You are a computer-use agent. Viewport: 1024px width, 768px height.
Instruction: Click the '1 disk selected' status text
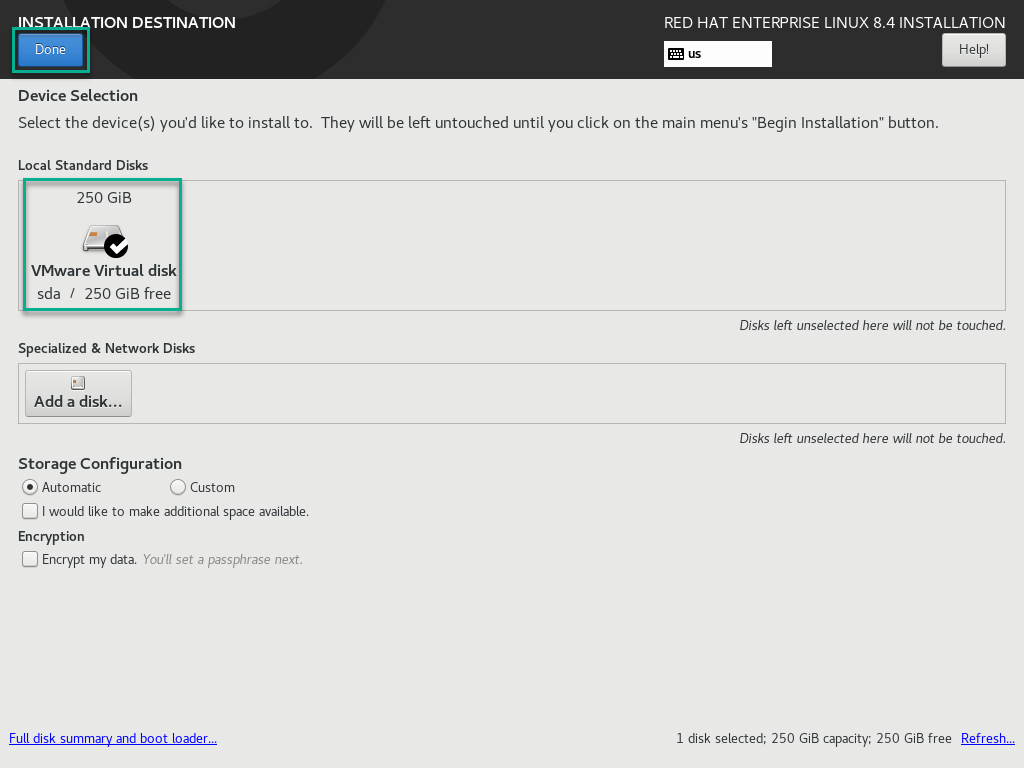[x=720, y=739]
